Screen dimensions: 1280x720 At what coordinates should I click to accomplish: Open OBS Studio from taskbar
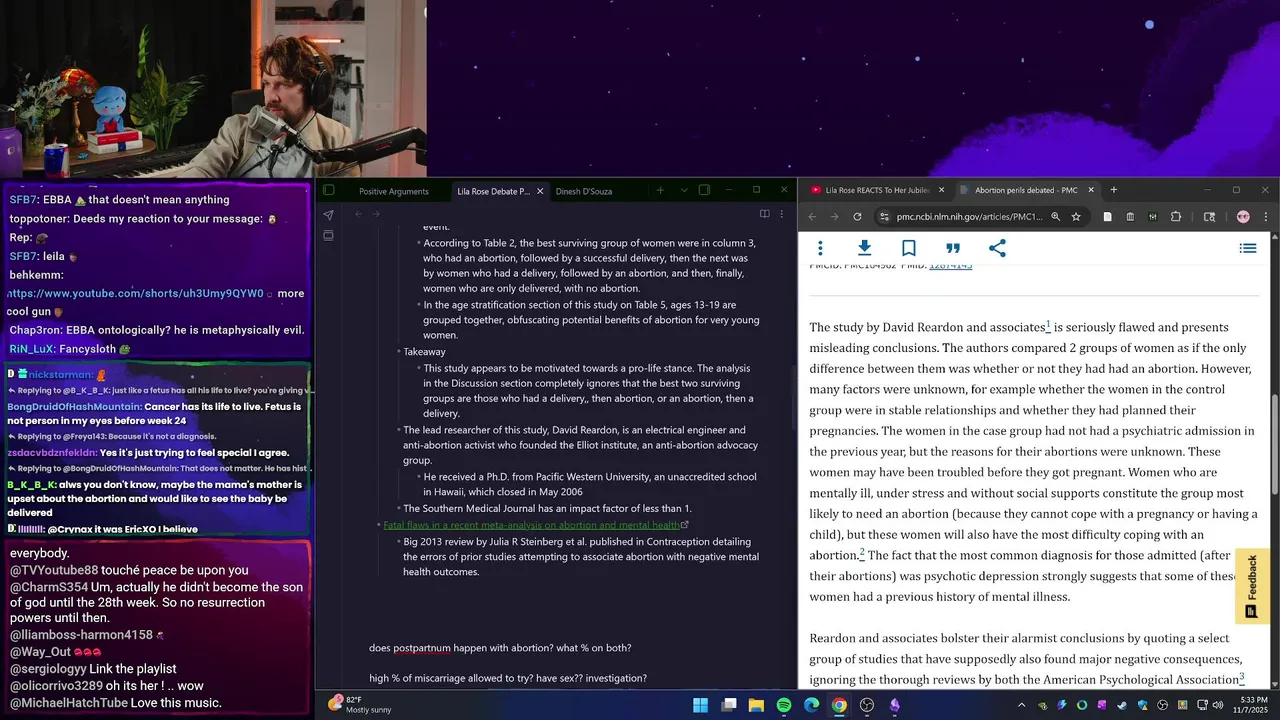click(x=867, y=705)
